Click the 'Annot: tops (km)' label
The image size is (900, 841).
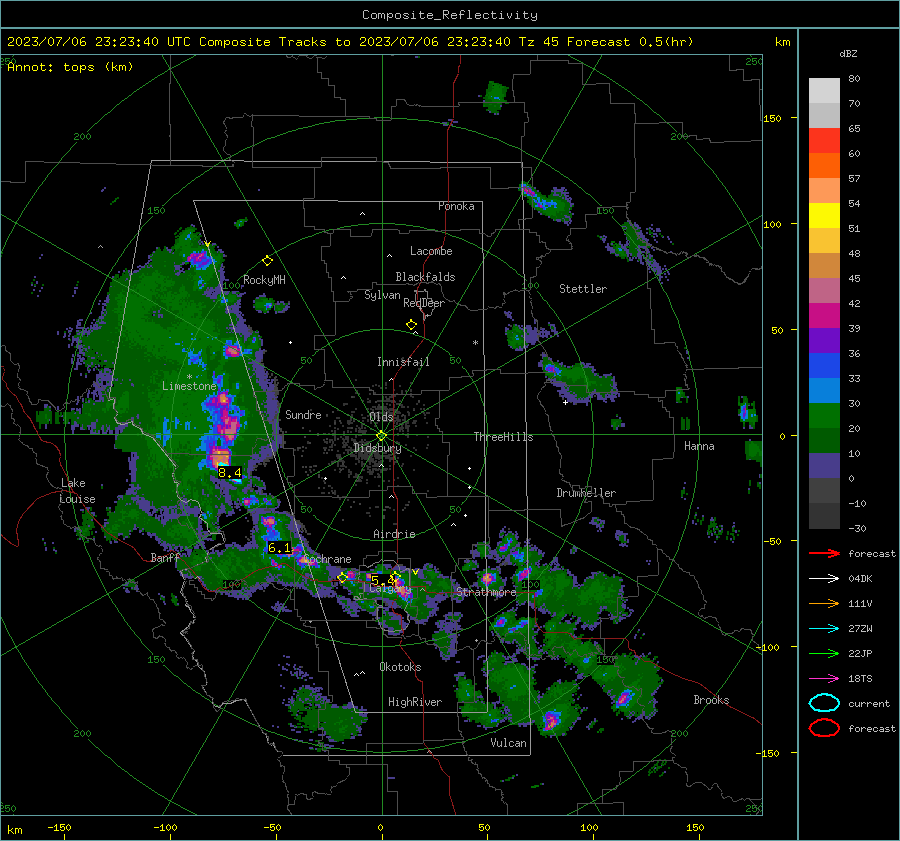tap(70, 67)
